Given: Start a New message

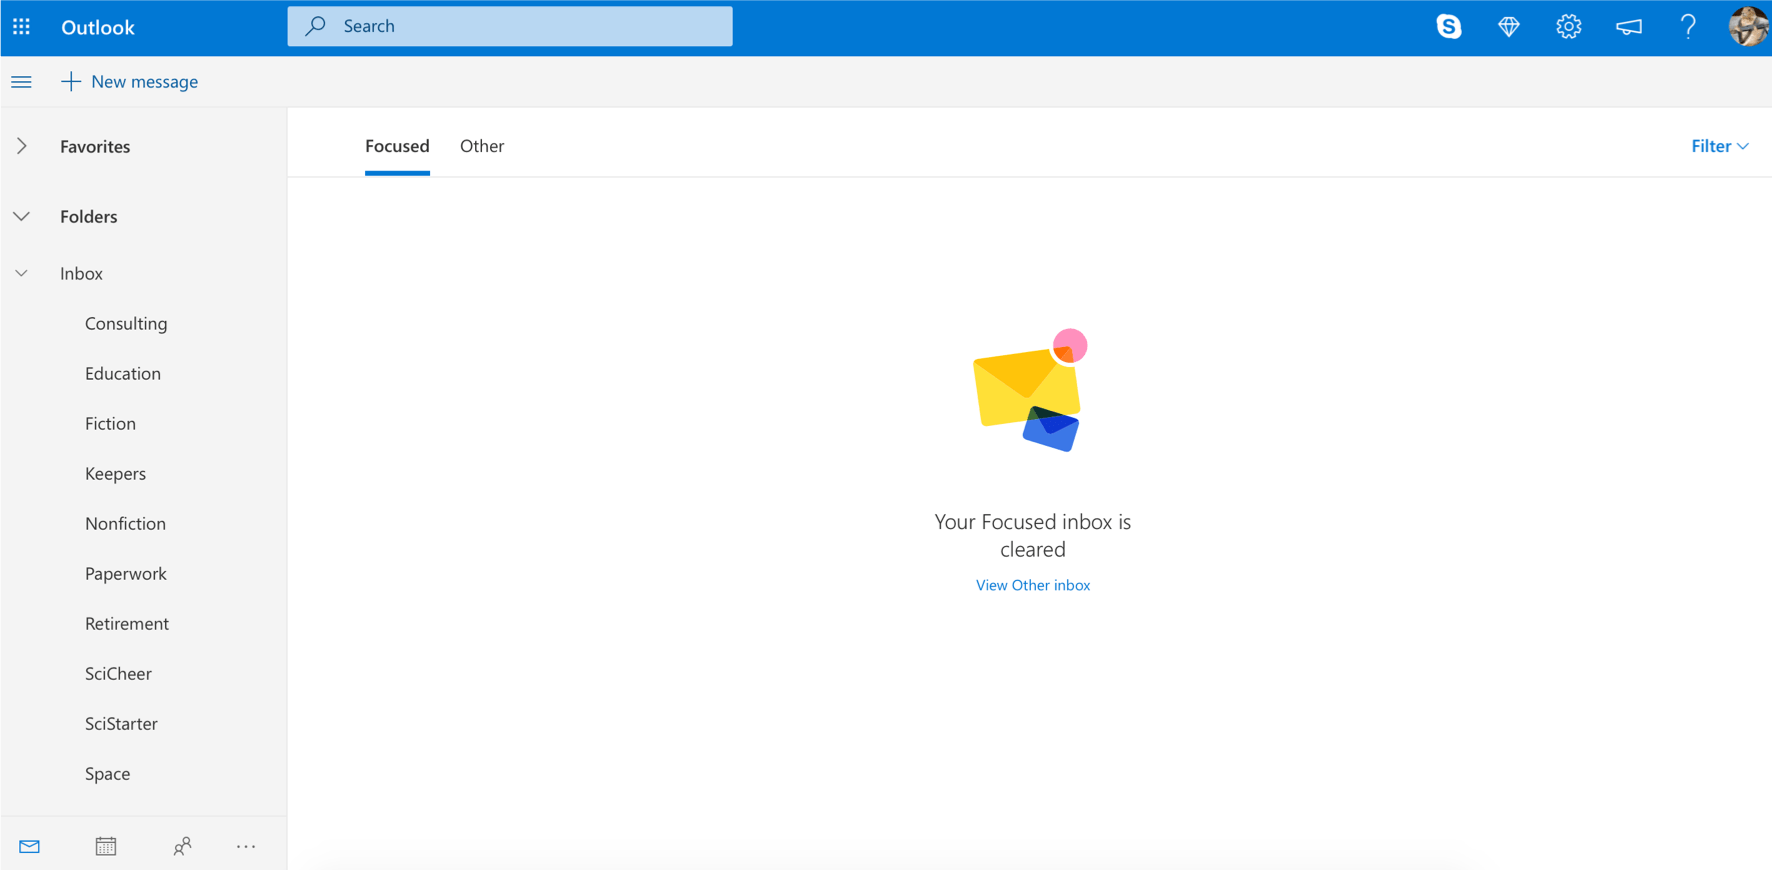Looking at the screenshot, I should click(x=129, y=82).
